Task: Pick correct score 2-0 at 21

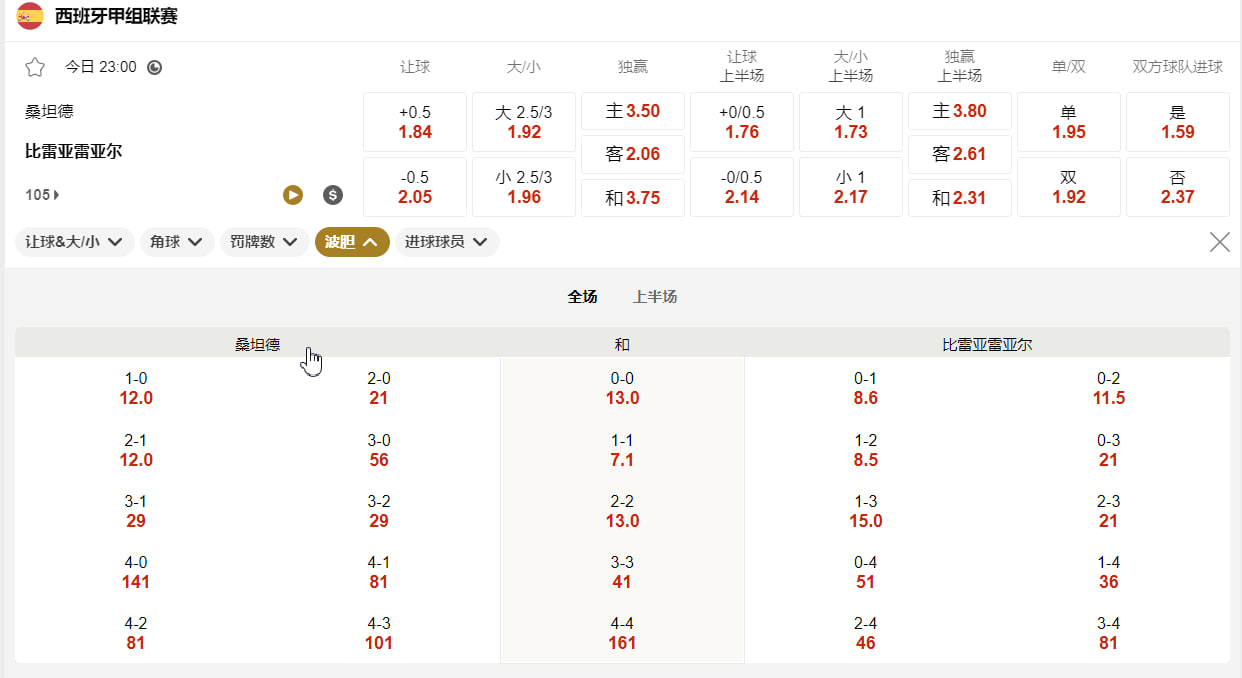Action: click(x=379, y=389)
